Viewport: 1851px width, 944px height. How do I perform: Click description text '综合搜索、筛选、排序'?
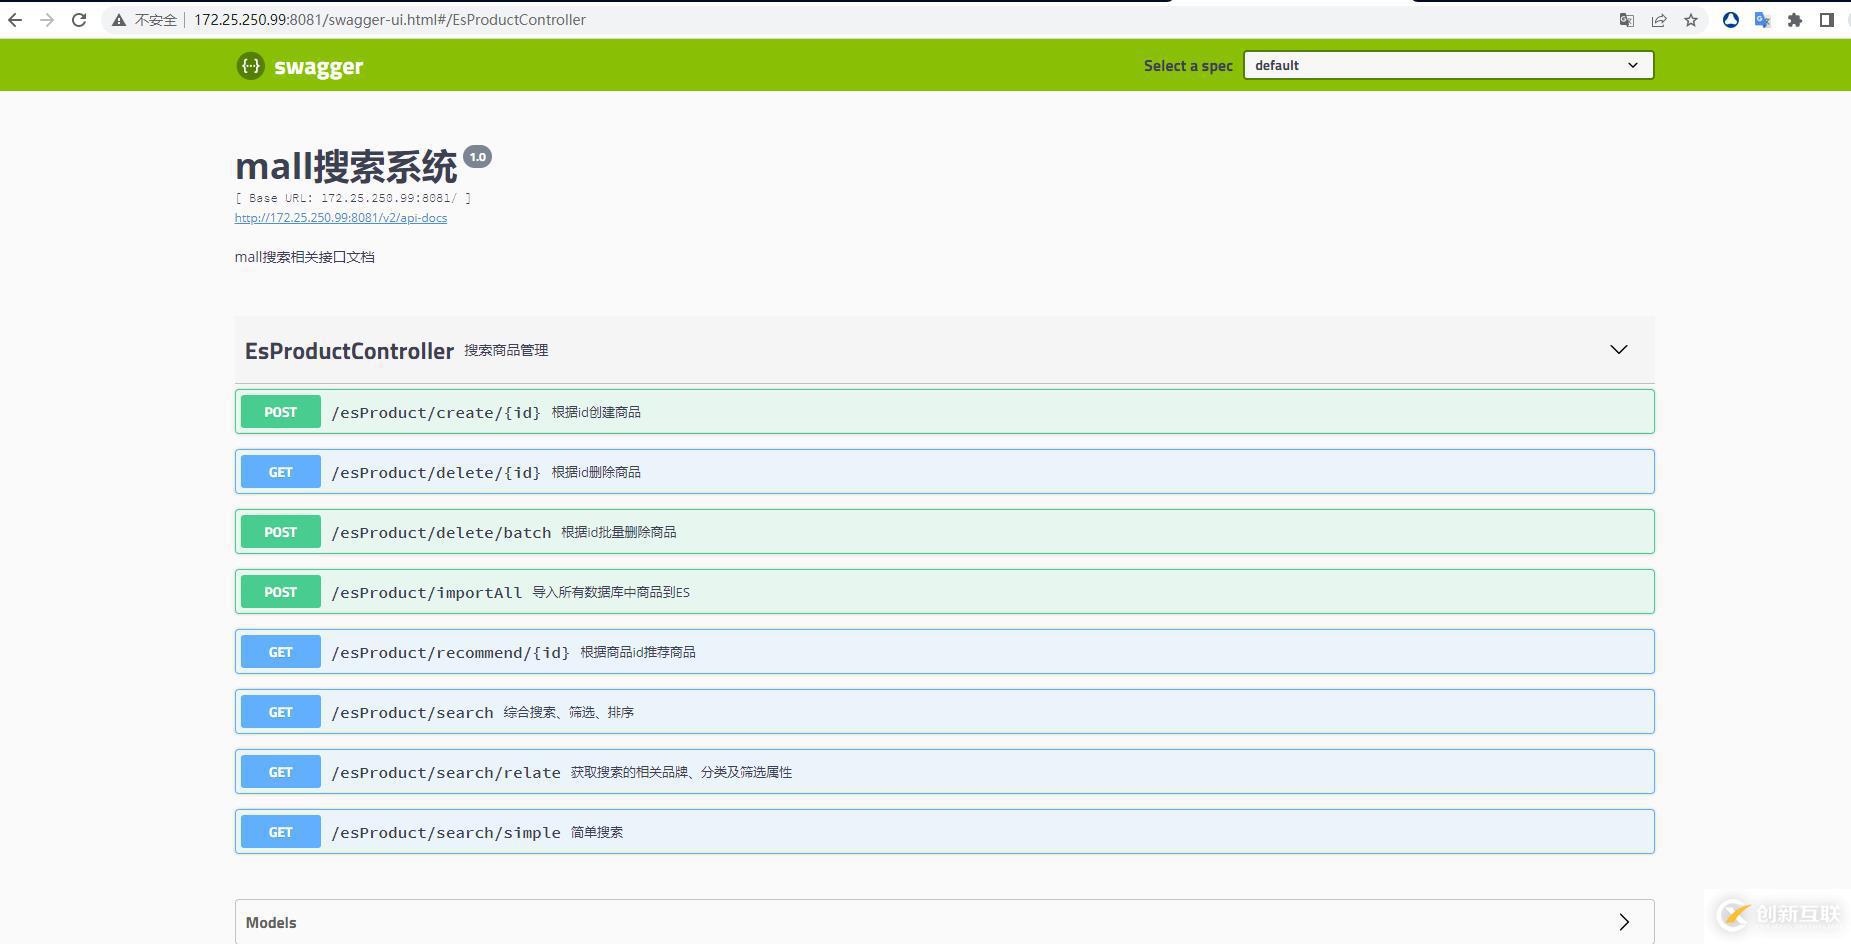point(569,712)
